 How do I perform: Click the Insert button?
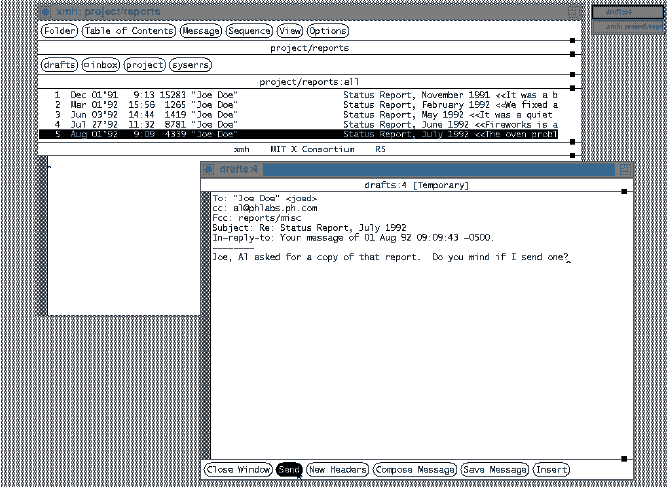coord(551,470)
